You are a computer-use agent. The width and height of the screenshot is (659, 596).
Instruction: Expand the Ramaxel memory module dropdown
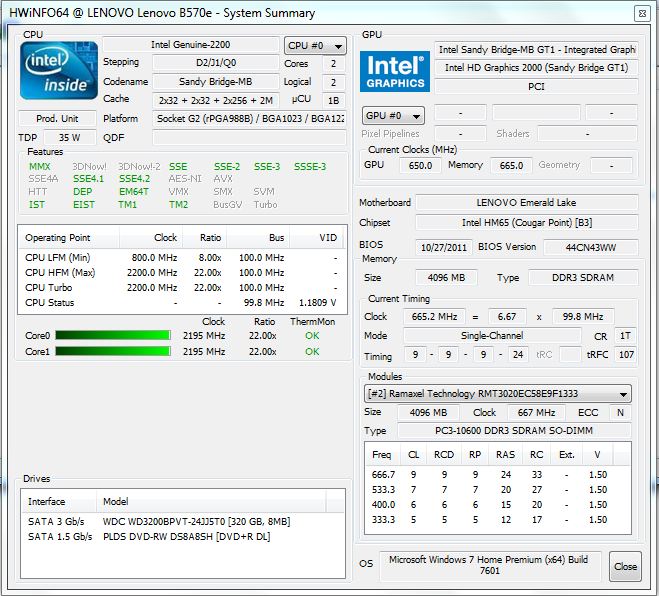click(x=497, y=394)
